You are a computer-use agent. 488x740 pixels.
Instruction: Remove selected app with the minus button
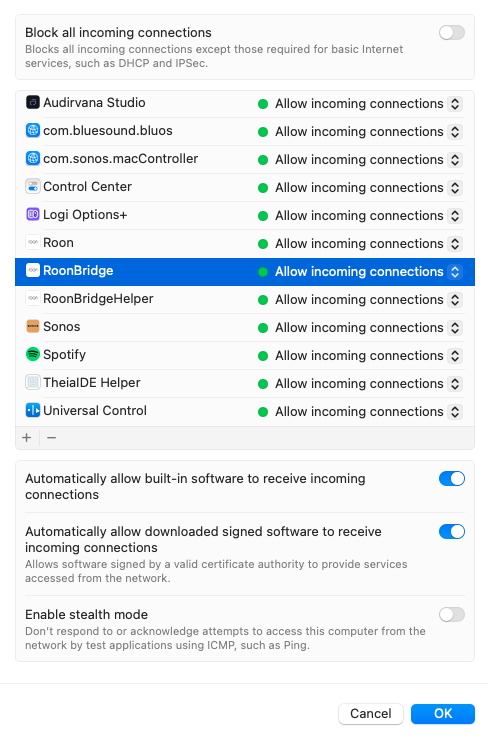tap(51, 437)
